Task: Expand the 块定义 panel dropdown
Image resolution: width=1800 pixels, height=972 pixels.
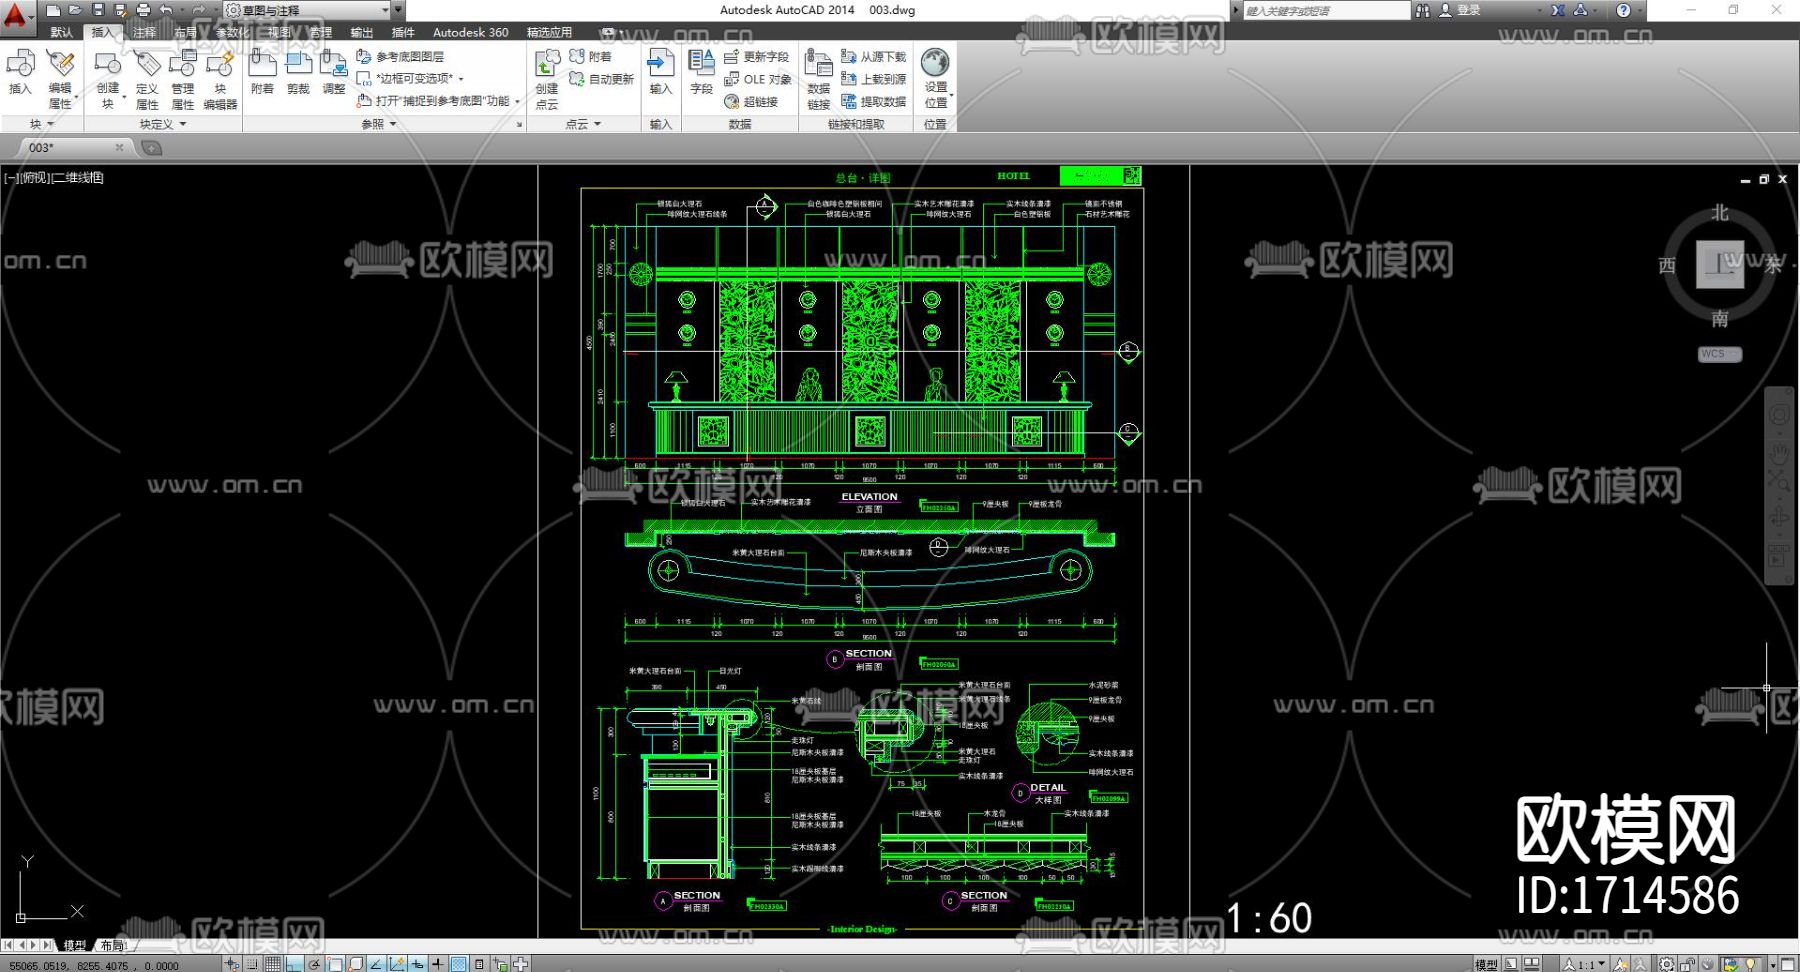Action: click(163, 124)
